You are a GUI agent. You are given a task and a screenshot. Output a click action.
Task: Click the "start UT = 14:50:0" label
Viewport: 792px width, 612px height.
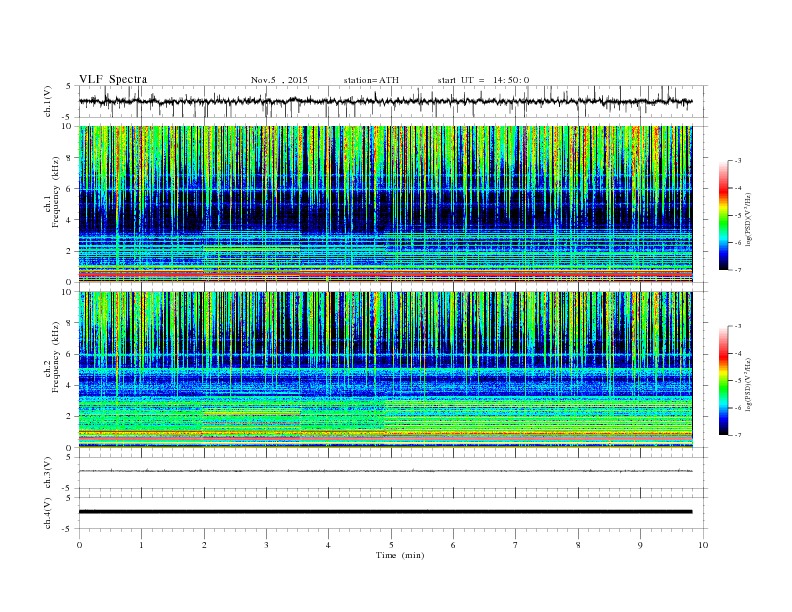click(483, 80)
